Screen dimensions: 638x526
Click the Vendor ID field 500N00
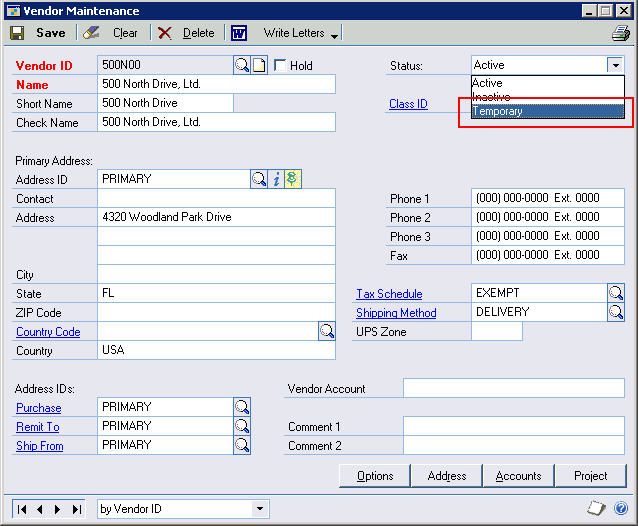click(x=166, y=65)
